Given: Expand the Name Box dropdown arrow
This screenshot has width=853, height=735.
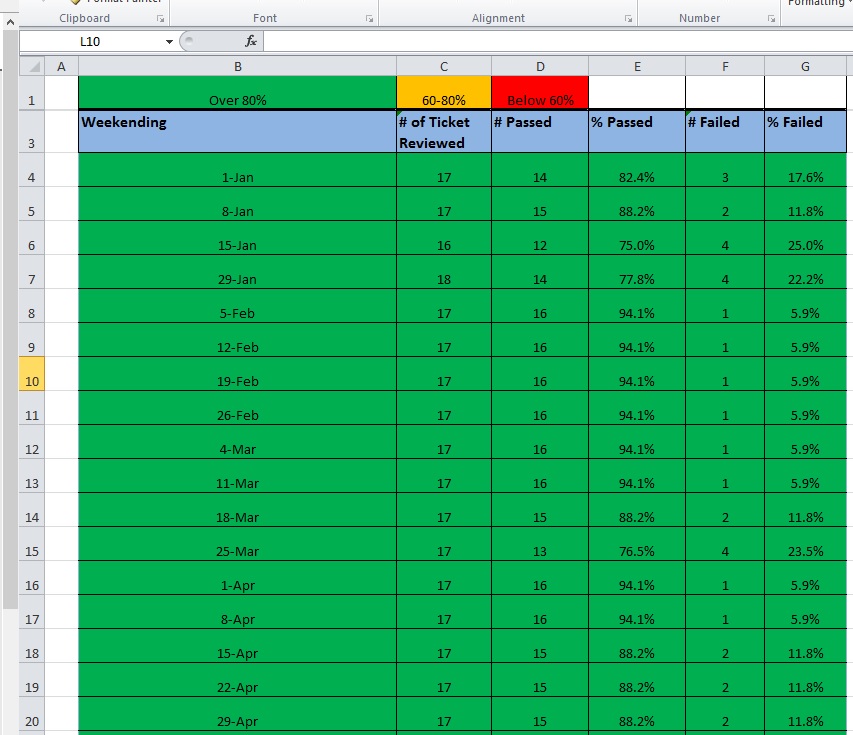Looking at the screenshot, I should coord(169,41).
